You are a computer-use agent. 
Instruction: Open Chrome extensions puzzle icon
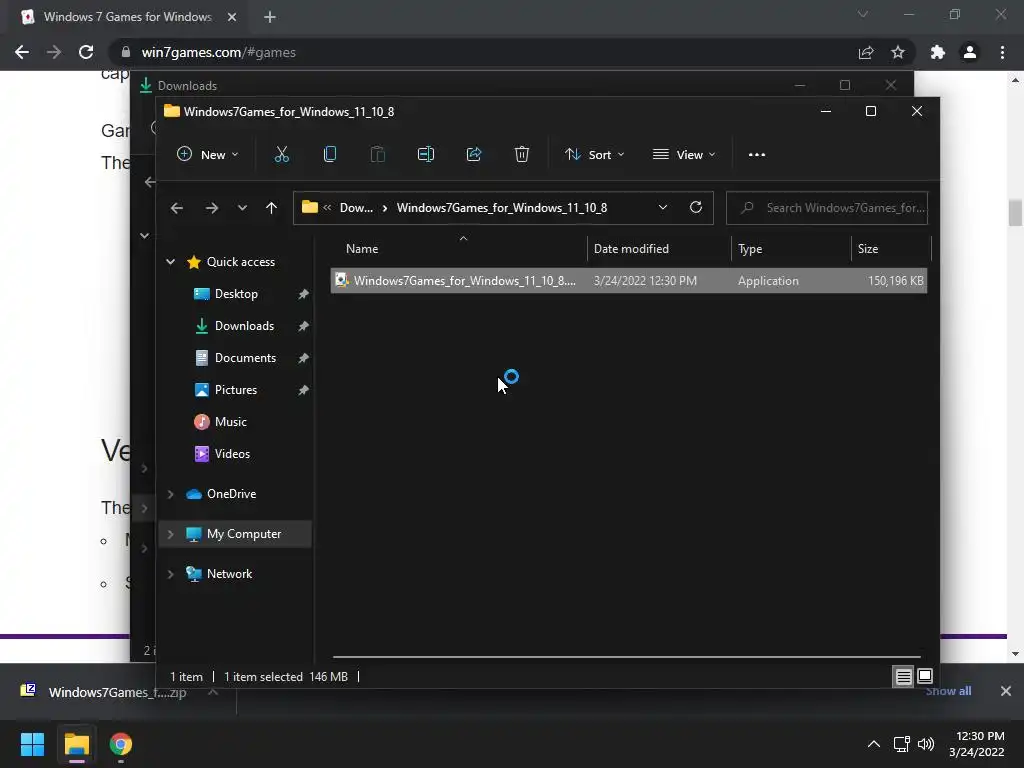pos(938,52)
